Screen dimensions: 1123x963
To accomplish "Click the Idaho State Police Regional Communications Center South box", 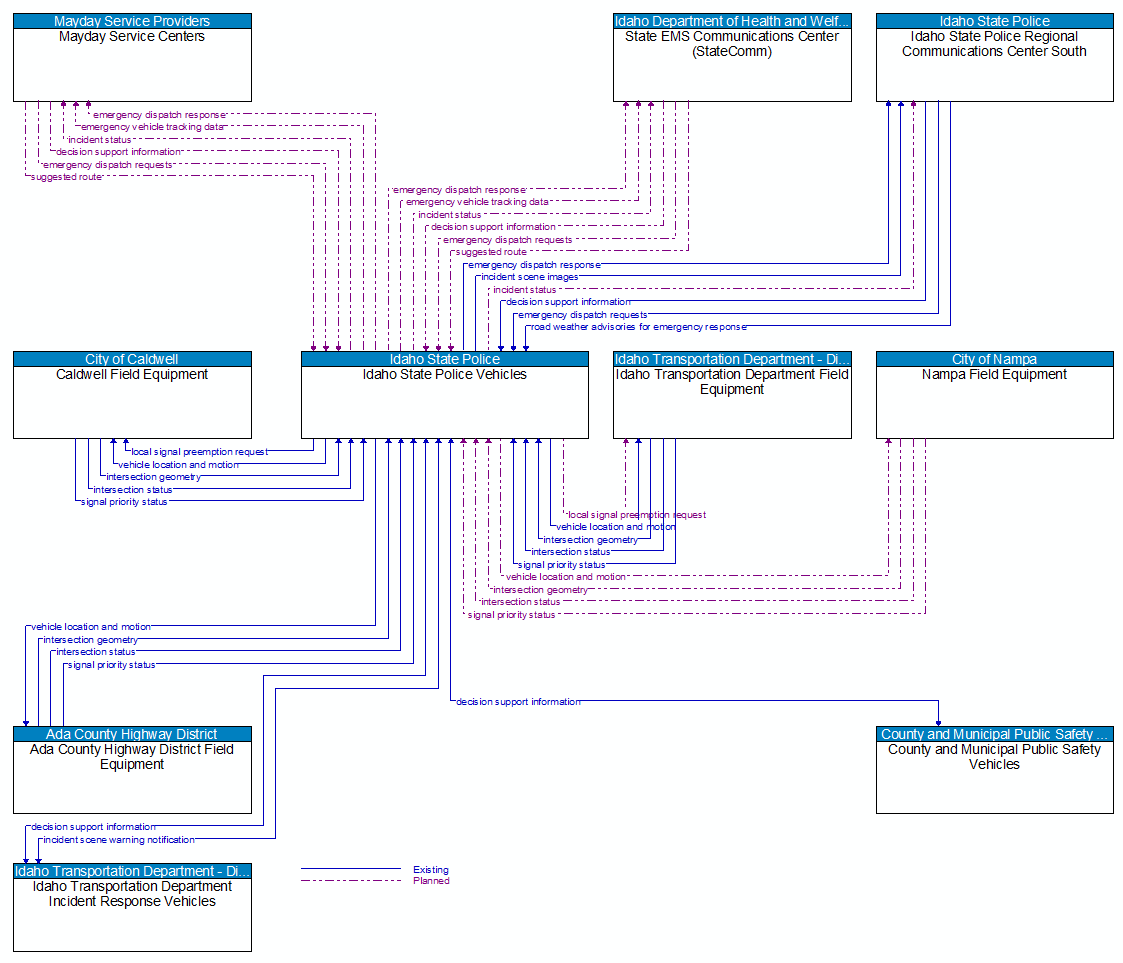I will 994,58.
